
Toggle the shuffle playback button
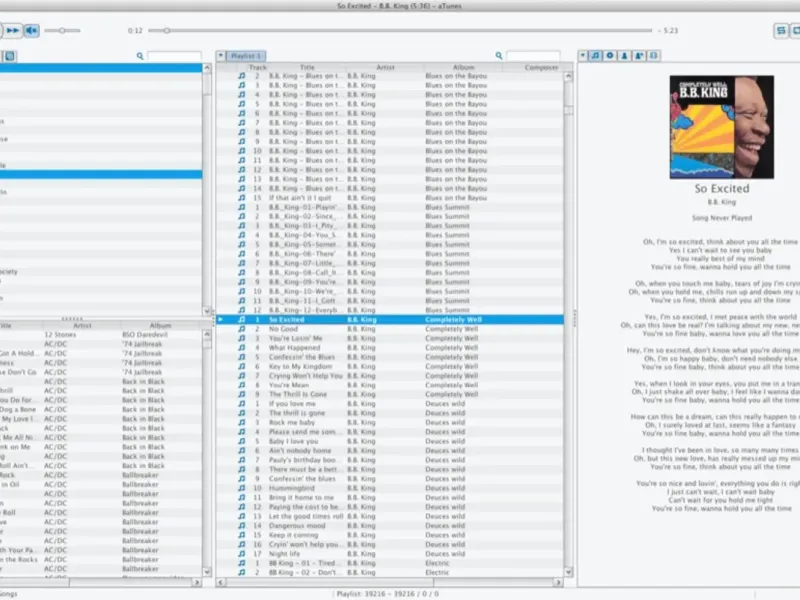781,31
